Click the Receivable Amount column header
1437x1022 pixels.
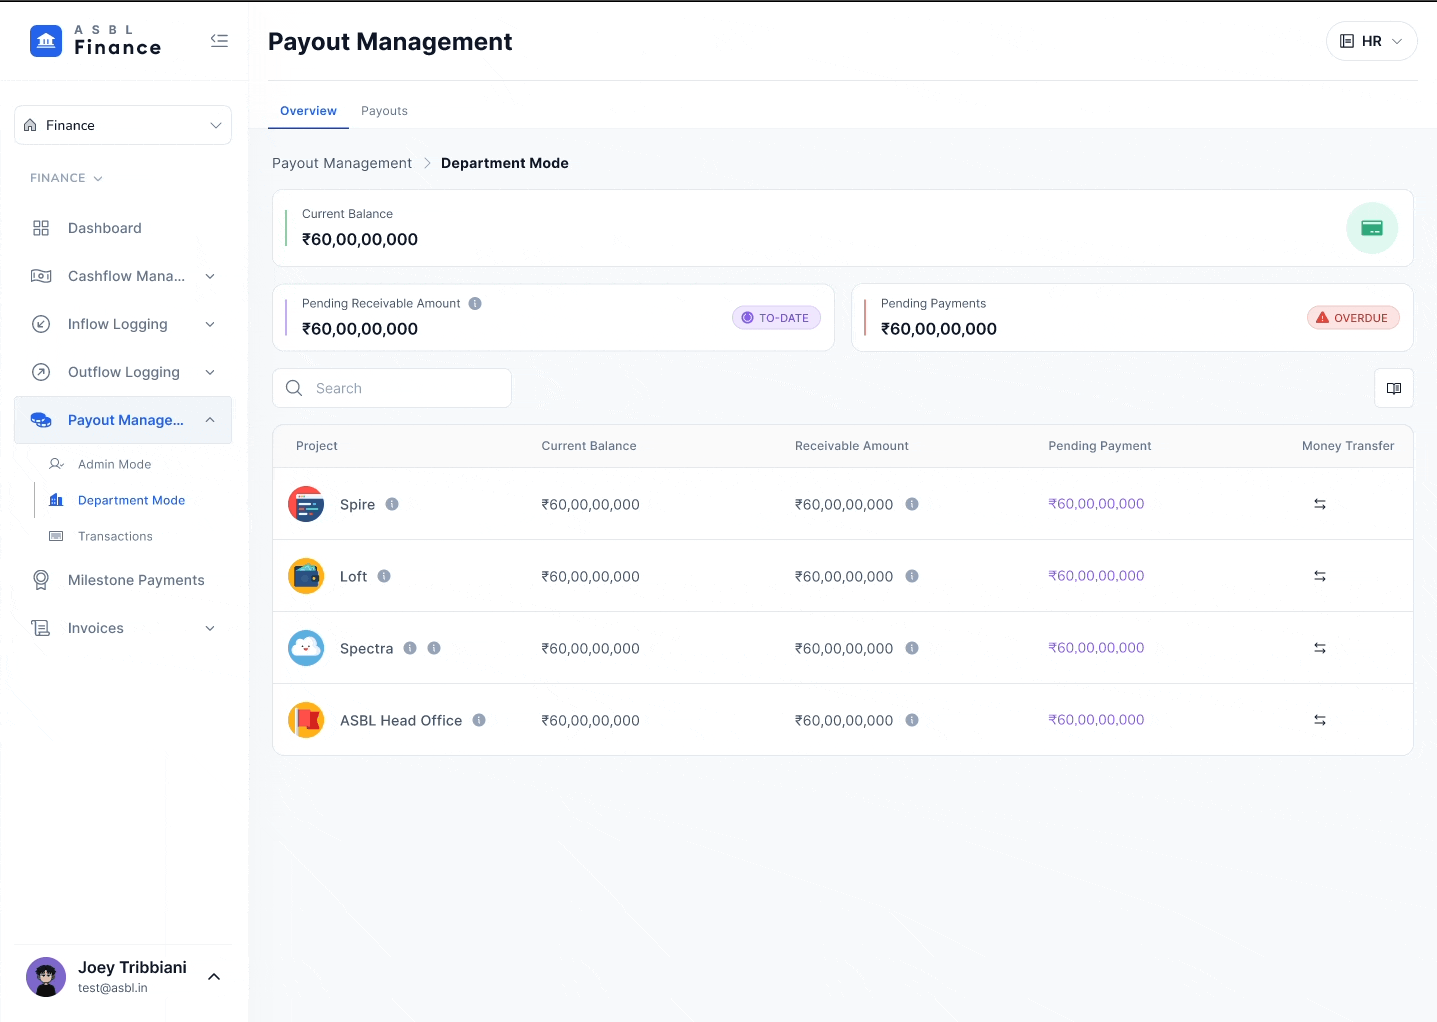[852, 446]
